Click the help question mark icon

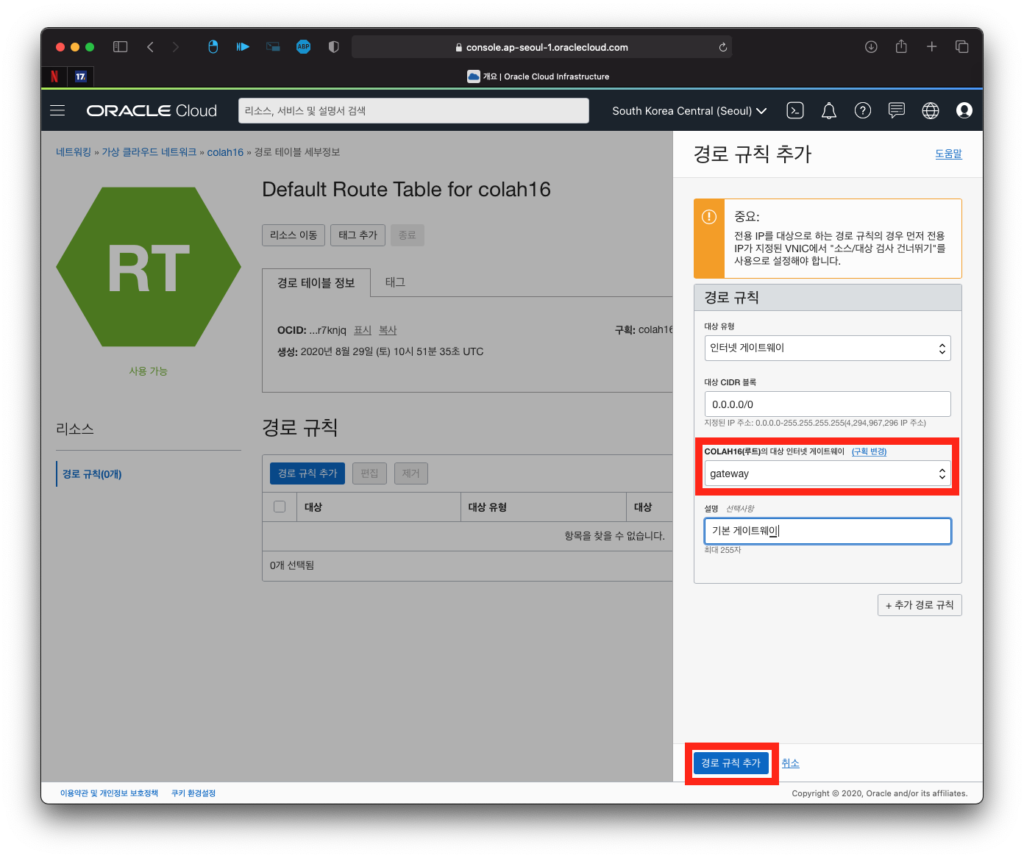[x=863, y=111]
